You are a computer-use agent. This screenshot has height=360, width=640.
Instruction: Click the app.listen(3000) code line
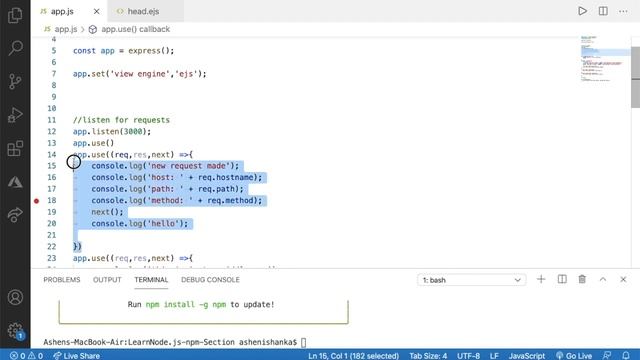(112, 131)
